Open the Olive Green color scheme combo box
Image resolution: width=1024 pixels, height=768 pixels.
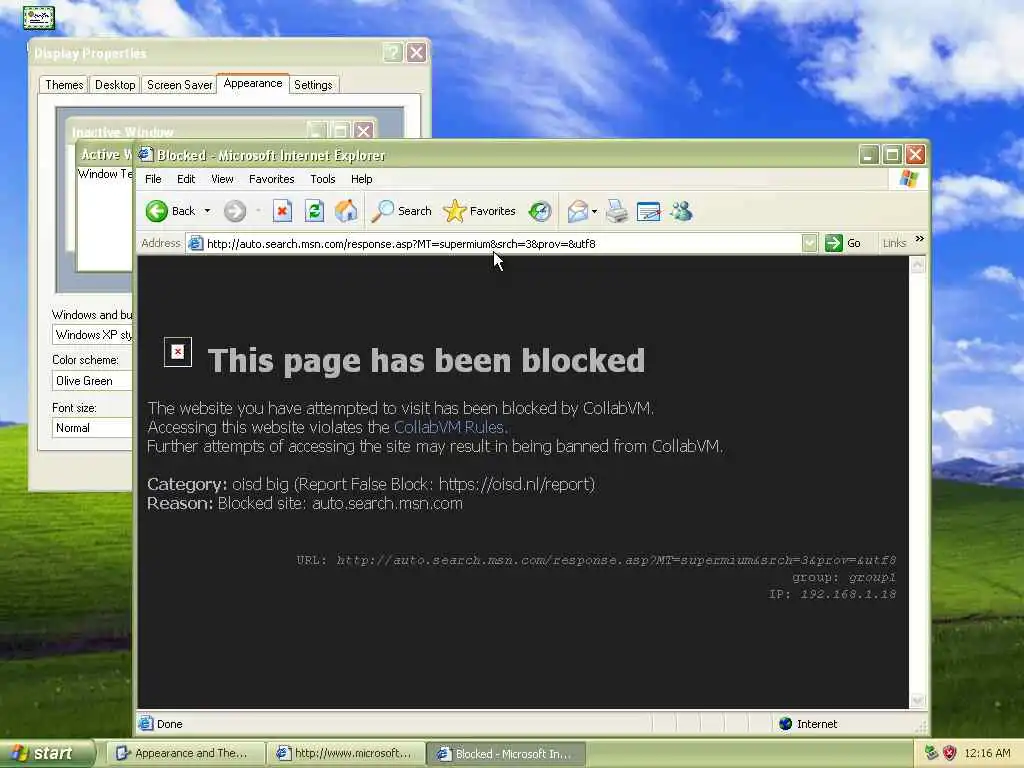[92, 381]
